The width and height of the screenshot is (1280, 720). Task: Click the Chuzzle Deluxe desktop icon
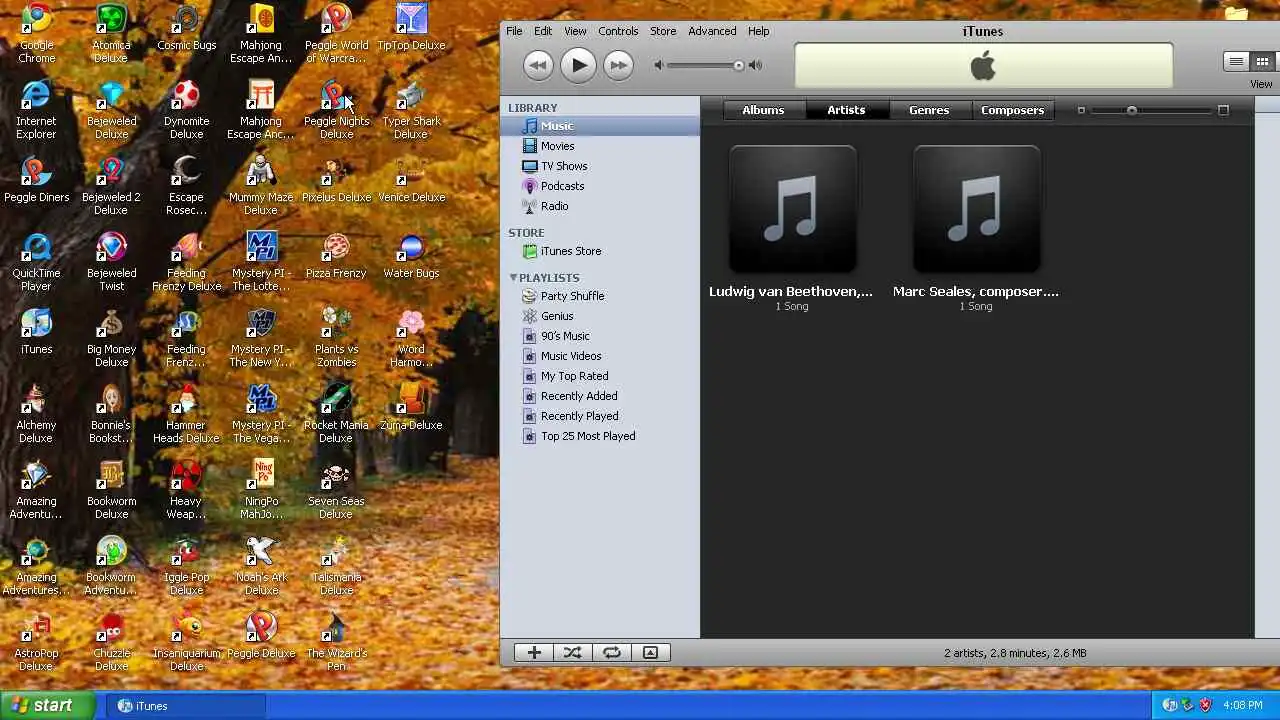pyautogui.click(x=111, y=642)
